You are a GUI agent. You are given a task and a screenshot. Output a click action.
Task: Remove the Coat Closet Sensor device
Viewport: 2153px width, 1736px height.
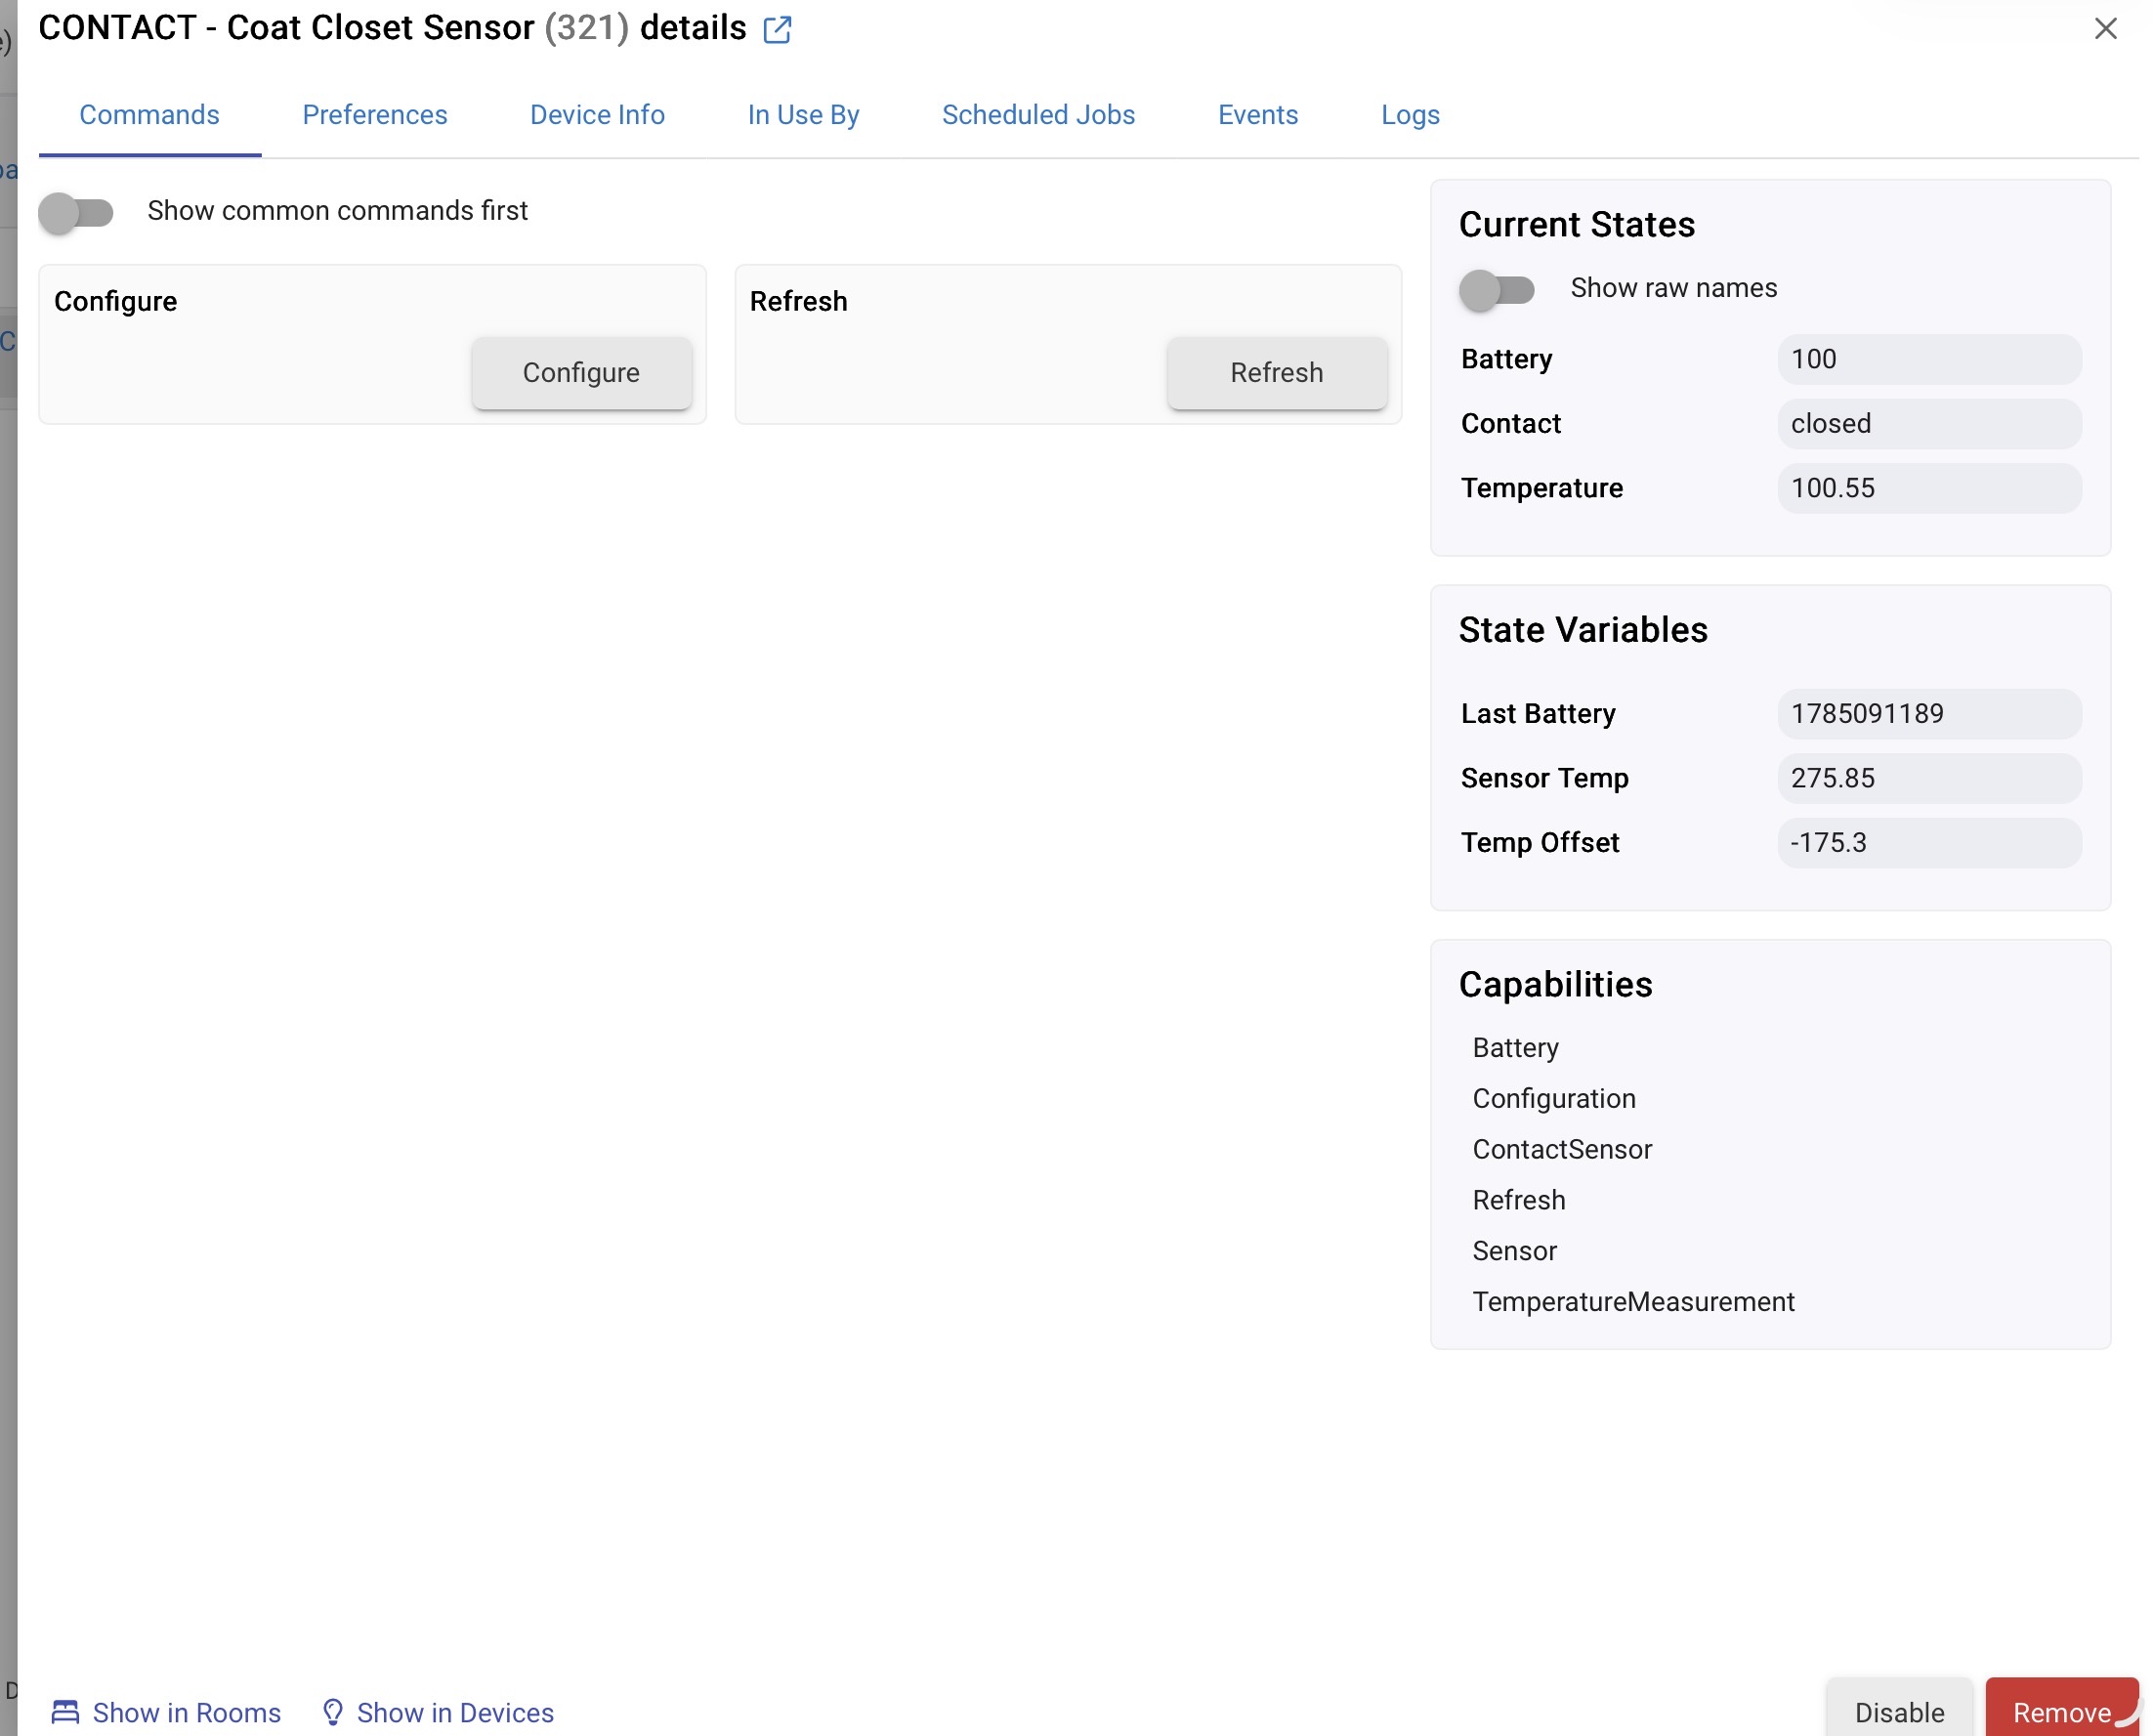coord(2061,1711)
